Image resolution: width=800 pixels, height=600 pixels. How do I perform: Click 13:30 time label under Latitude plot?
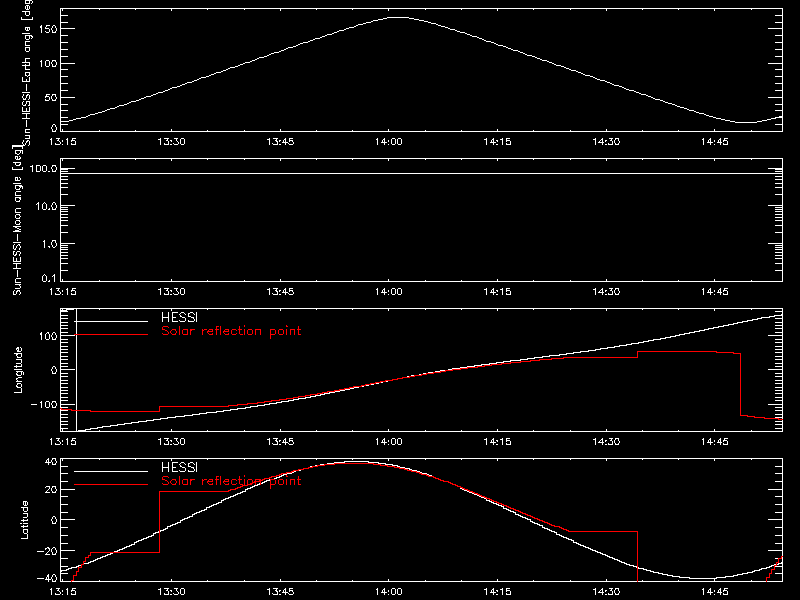point(171,592)
